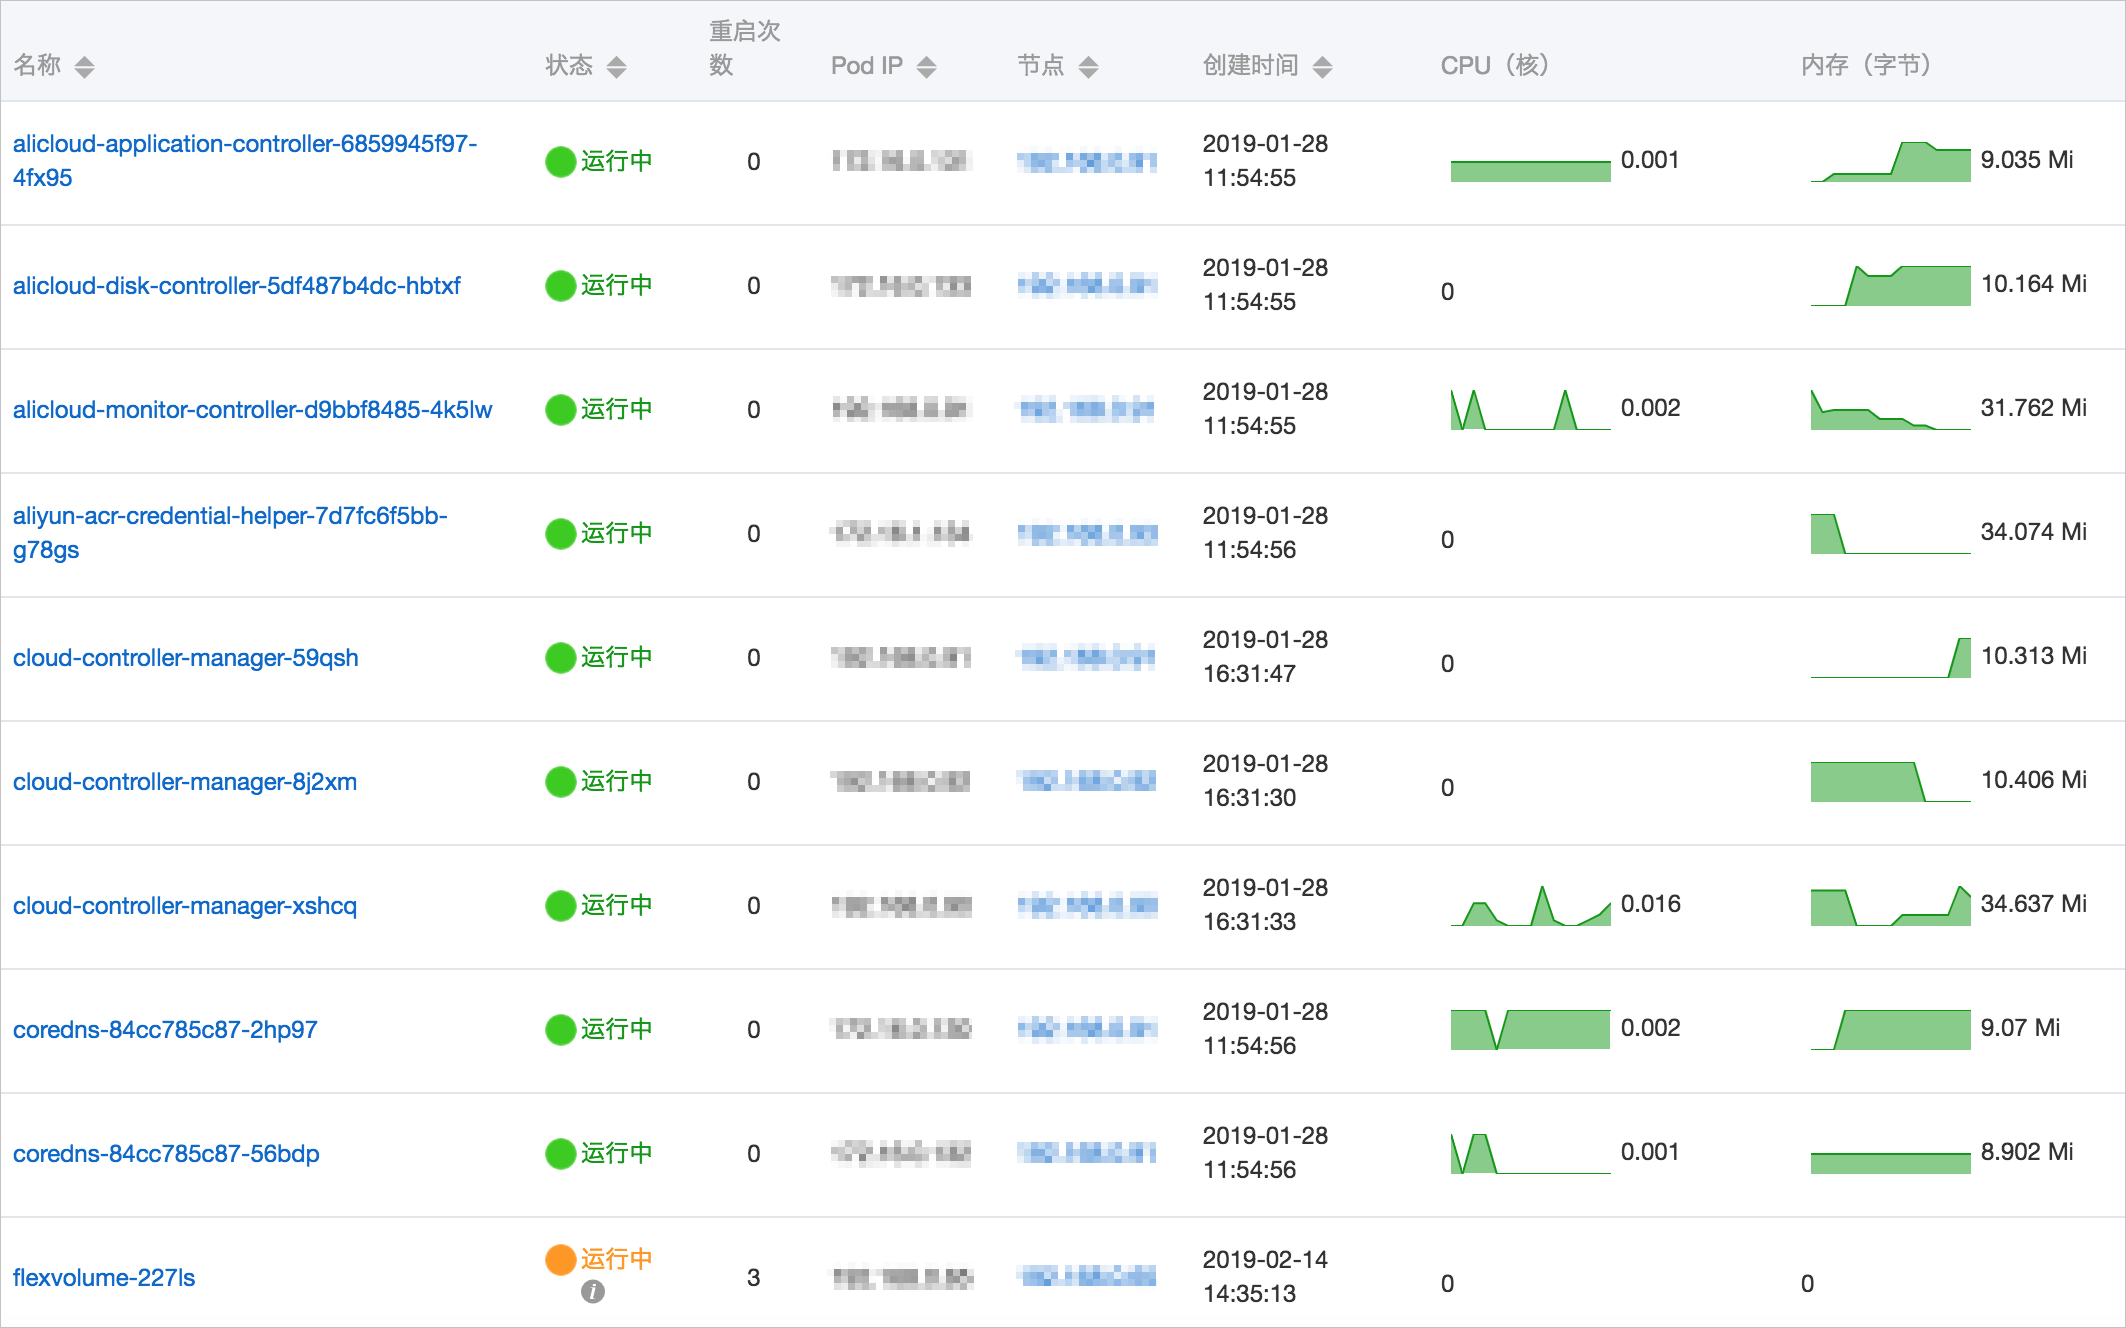This screenshot has height=1328, width=2126.
Task: Open pod flexvolume-227ls
Action: click(x=104, y=1278)
